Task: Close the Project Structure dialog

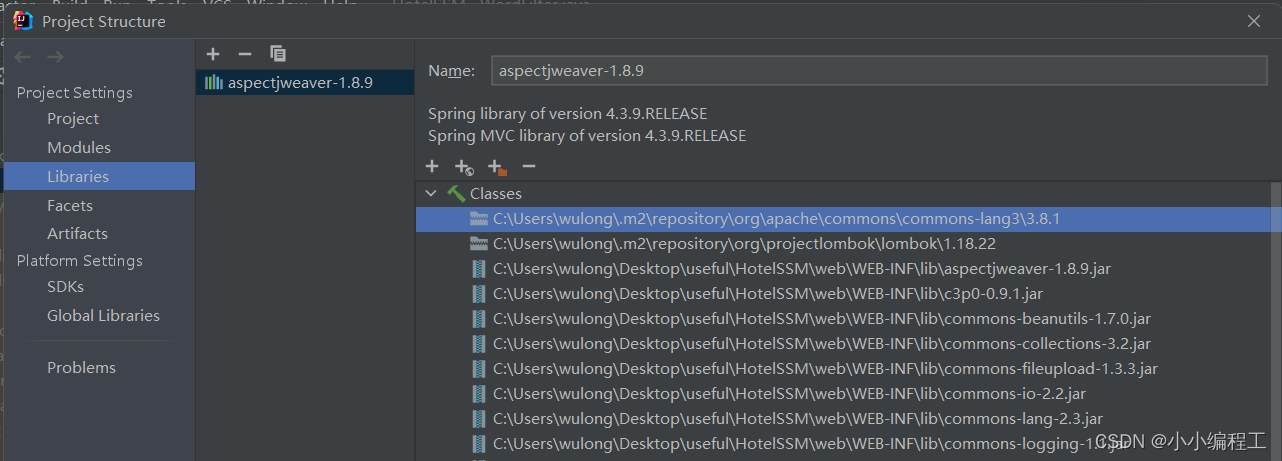Action: [1254, 21]
